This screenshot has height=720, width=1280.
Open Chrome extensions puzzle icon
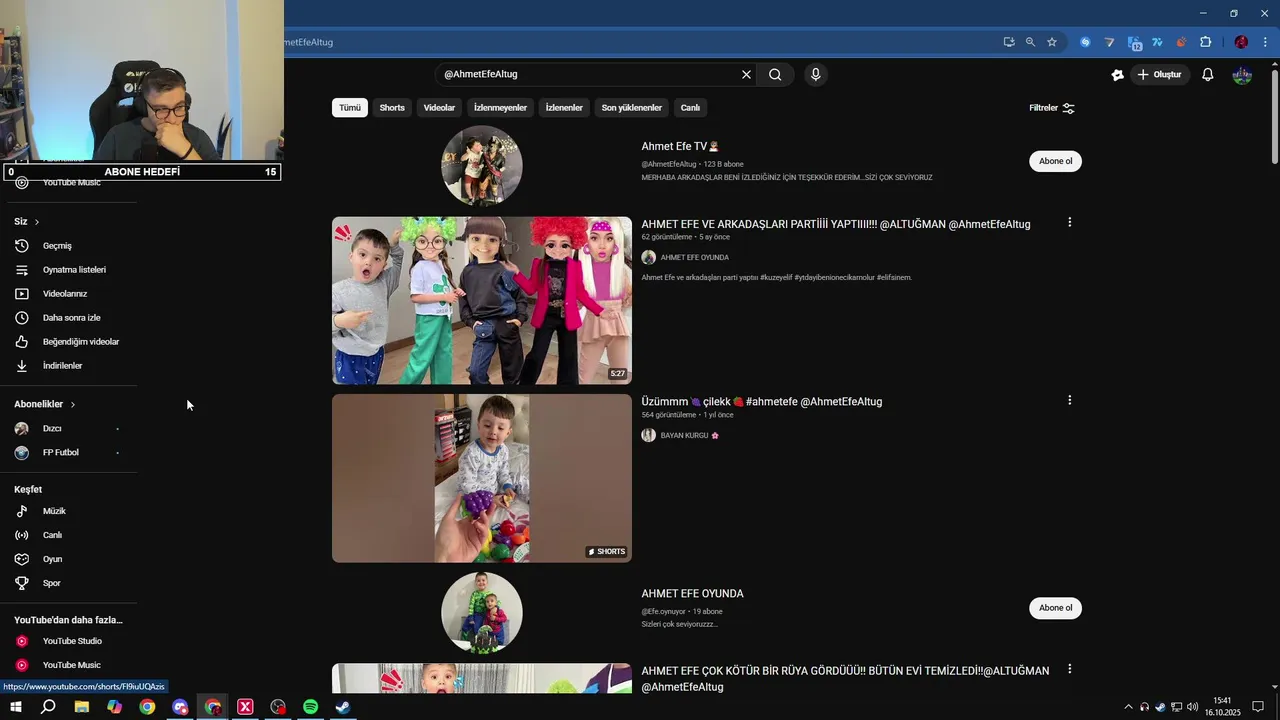click(x=1205, y=42)
